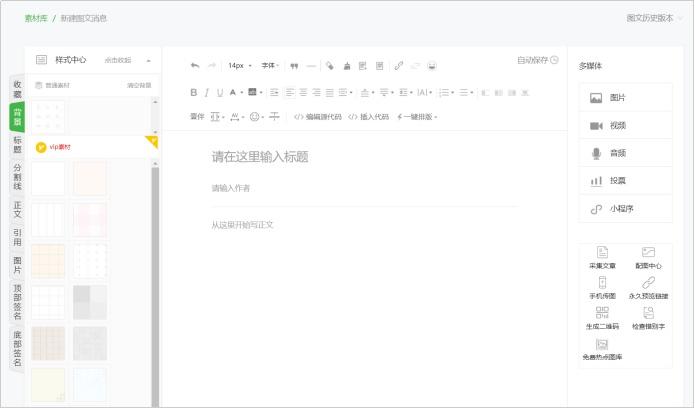The image size is (695, 409).
Task: Open the 字体 font family dropdown
Action: pos(270,66)
